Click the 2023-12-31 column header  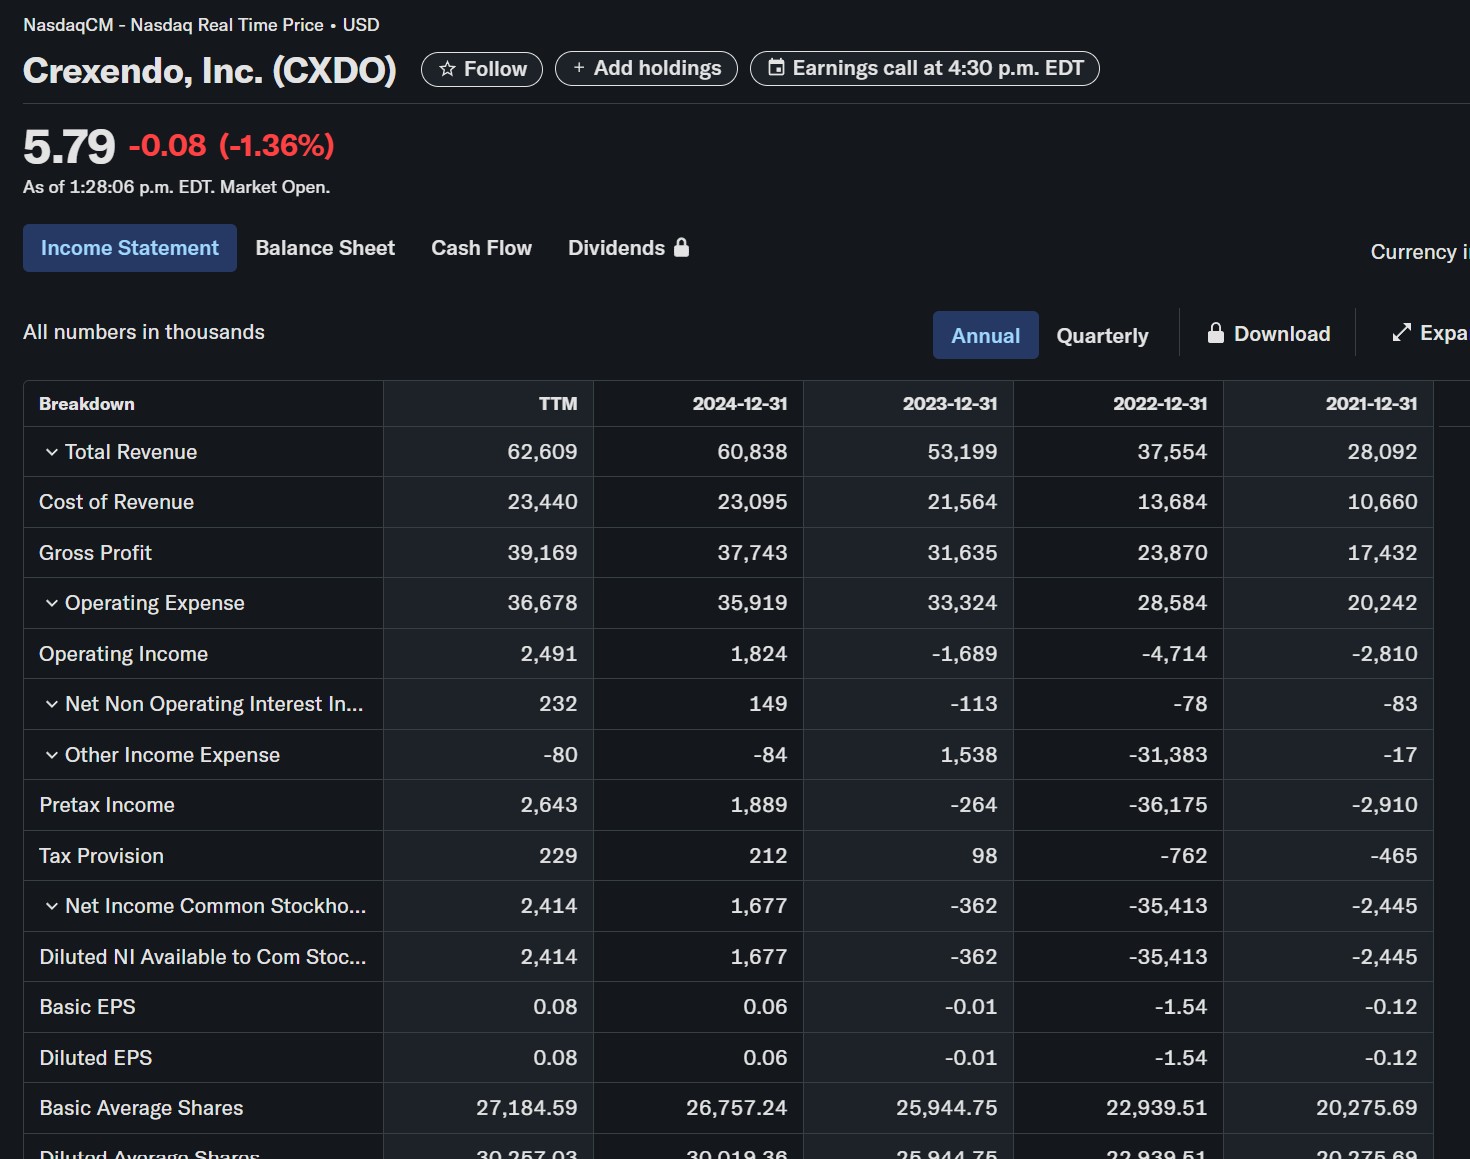[950, 404]
